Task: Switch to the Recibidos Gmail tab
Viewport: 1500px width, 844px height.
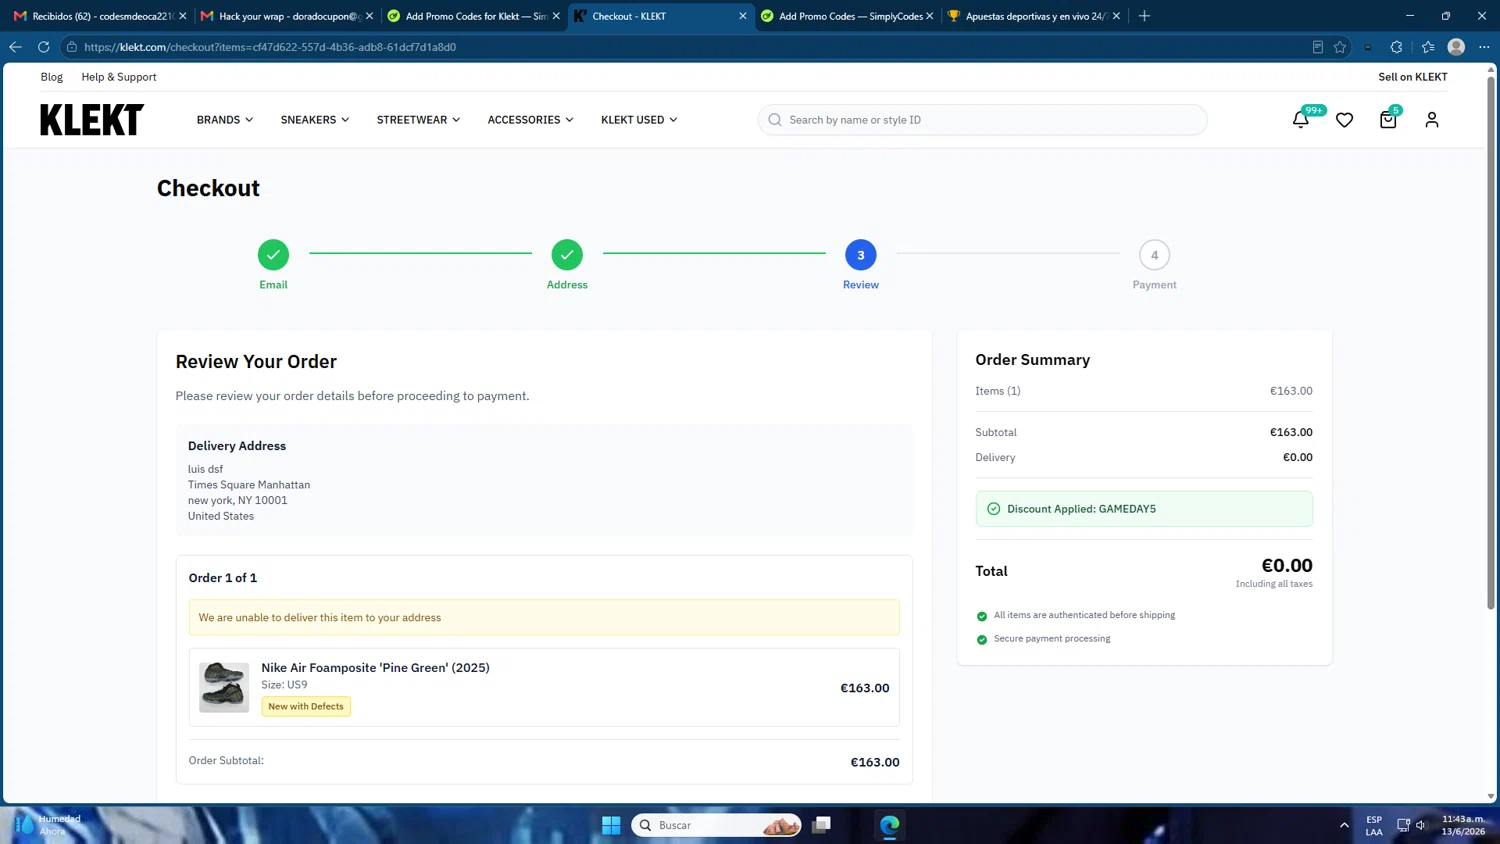Action: [x=99, y=16]
